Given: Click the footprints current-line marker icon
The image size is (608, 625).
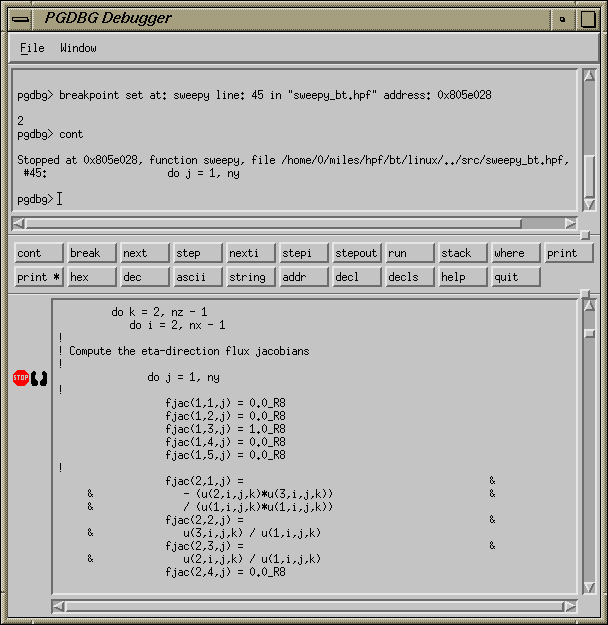Looking at the screenshot, I should 40,378.
